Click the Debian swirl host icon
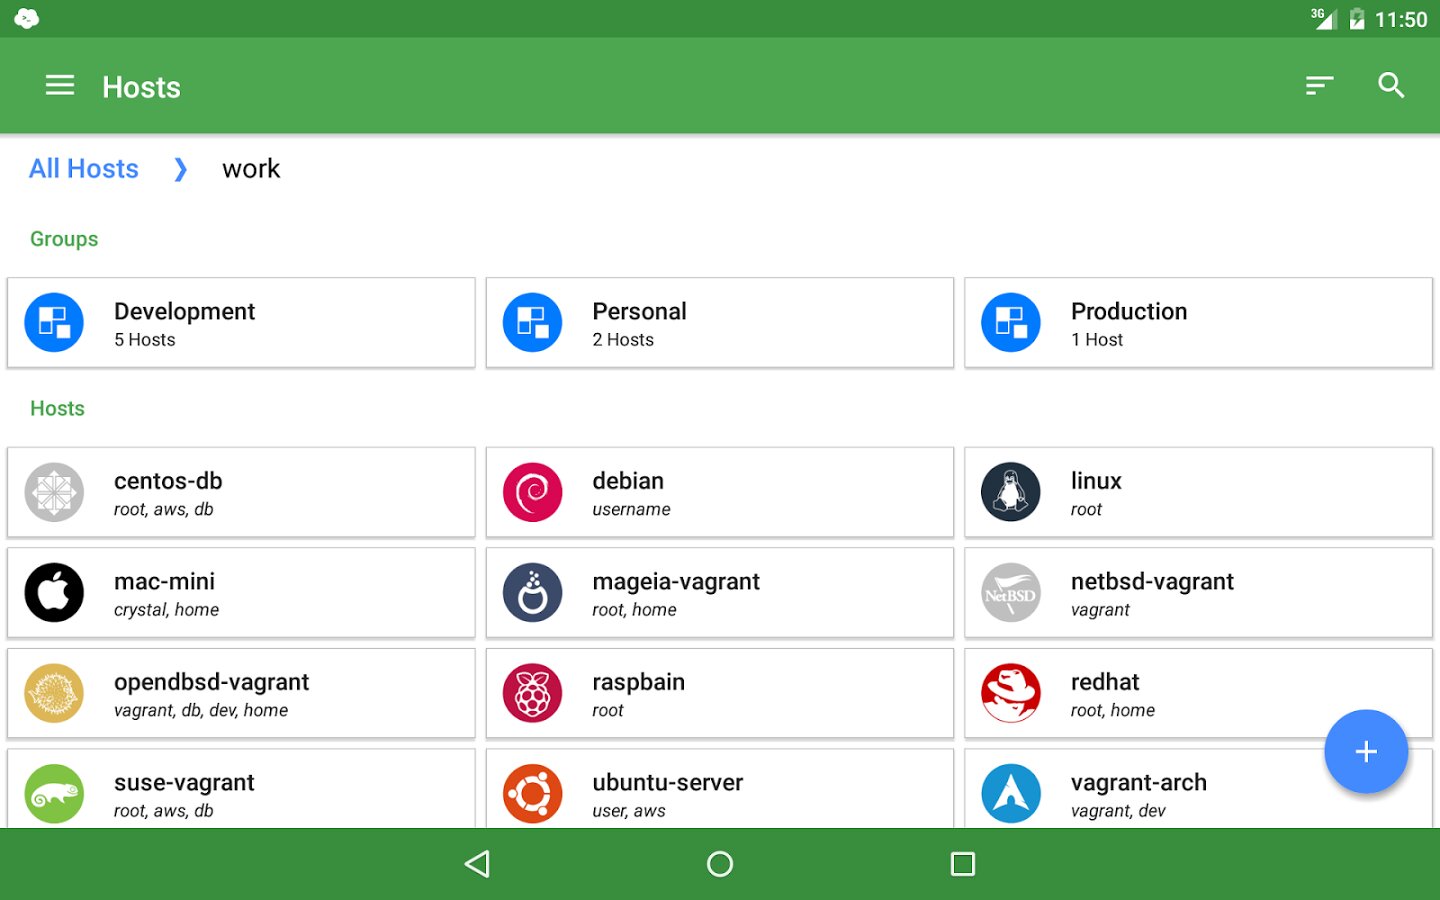The width and height of the screenshot is (1440, 900). [533, 492]
